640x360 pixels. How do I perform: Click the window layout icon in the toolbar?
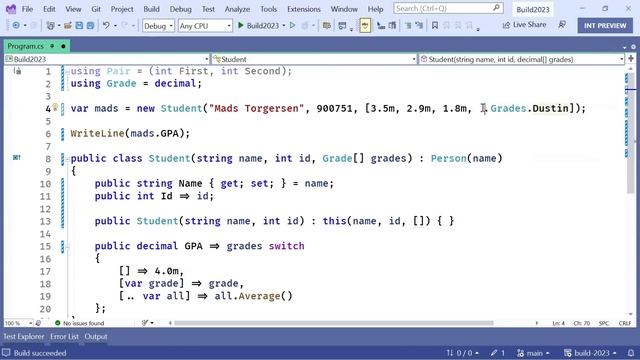(342, 25)
